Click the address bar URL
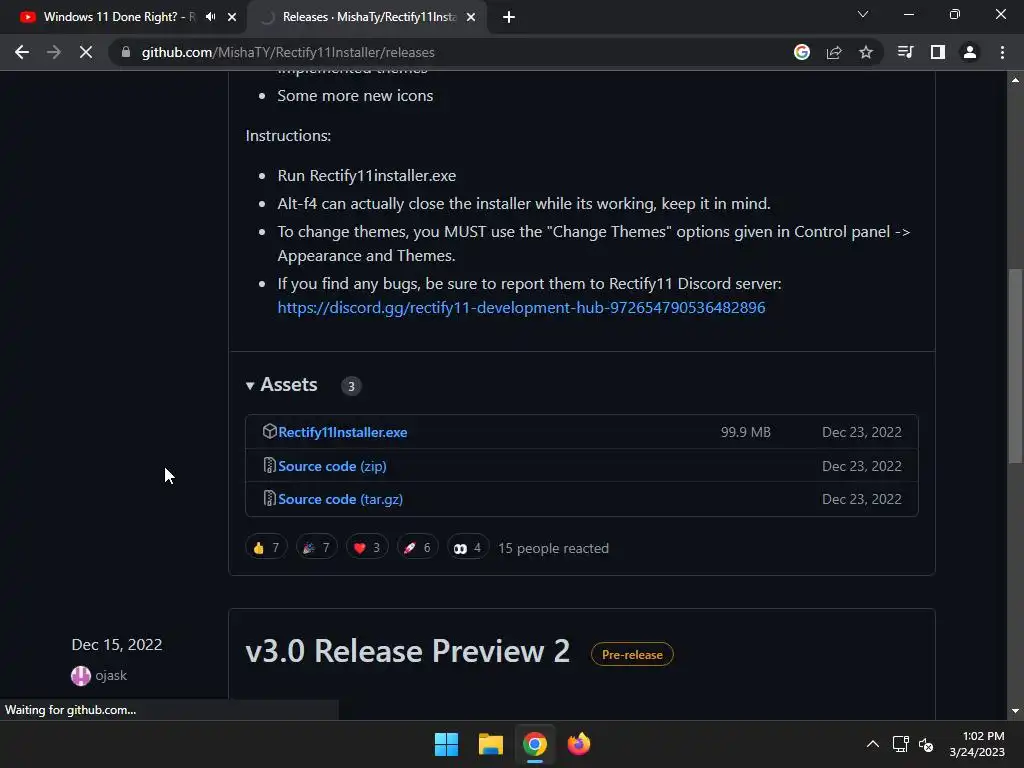 pyautogui.click(x=288, y=52)
